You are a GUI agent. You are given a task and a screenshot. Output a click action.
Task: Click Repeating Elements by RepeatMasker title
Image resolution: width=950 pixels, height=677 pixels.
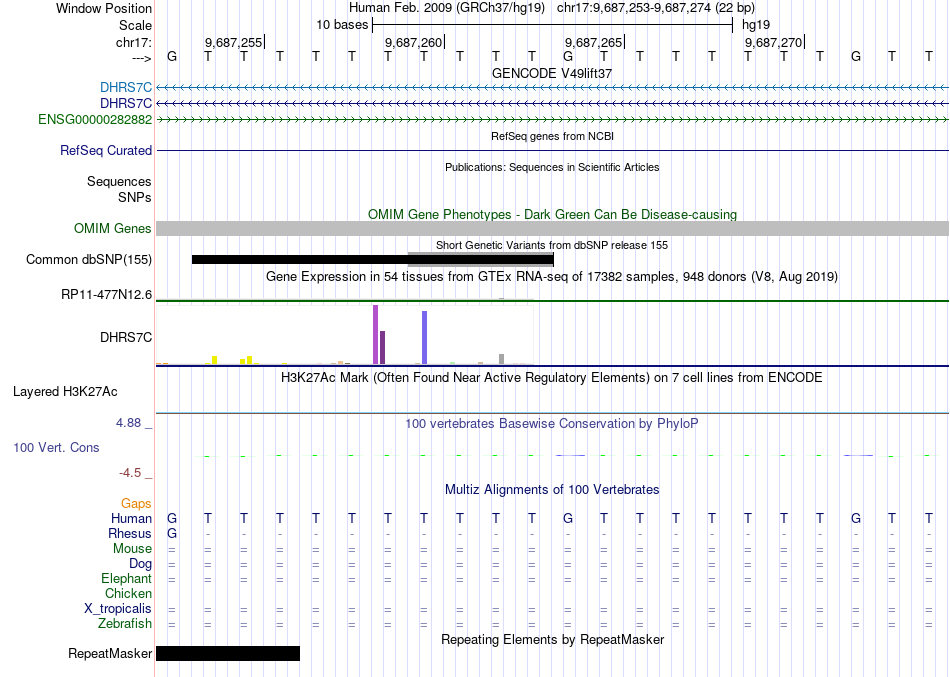[553, 639]
